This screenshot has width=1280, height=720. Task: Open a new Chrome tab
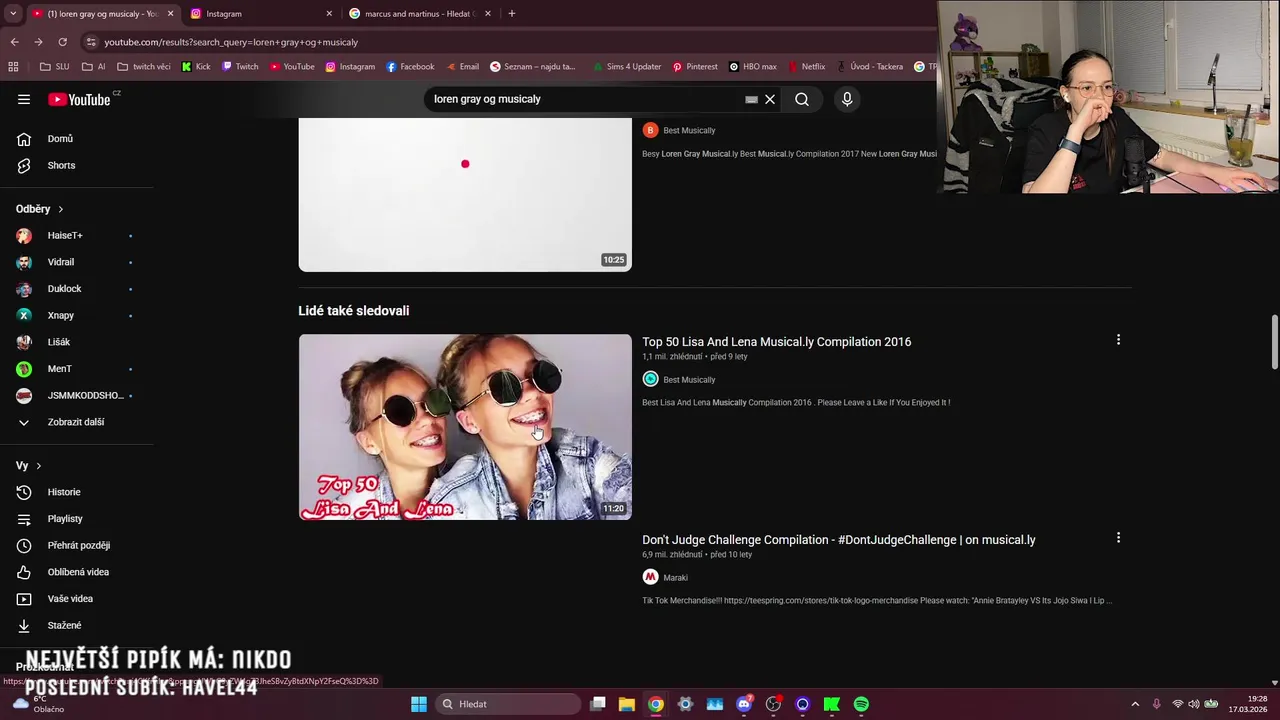click(511, 14)
